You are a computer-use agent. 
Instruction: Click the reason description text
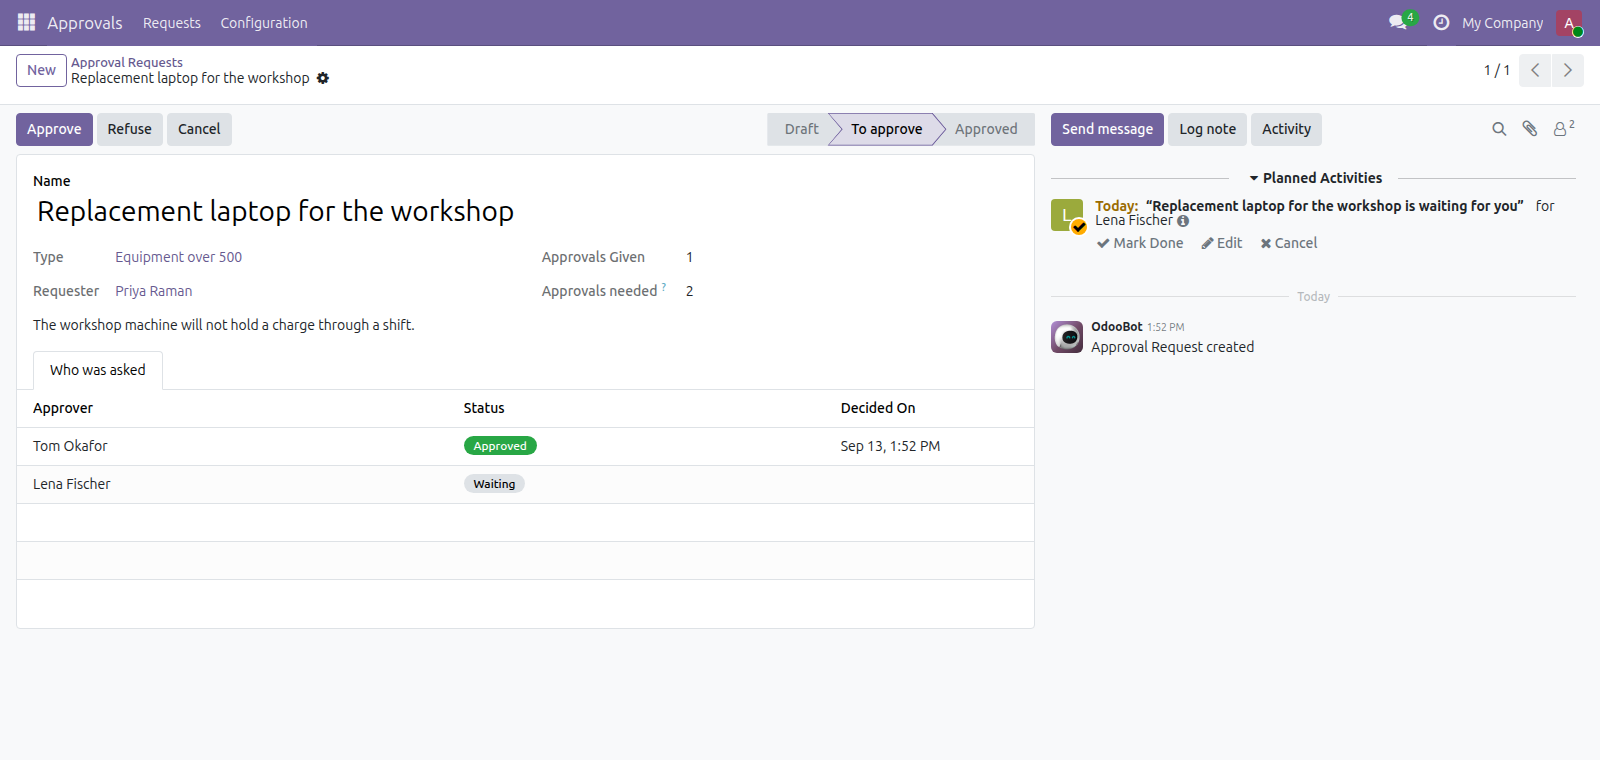[224, 325]
